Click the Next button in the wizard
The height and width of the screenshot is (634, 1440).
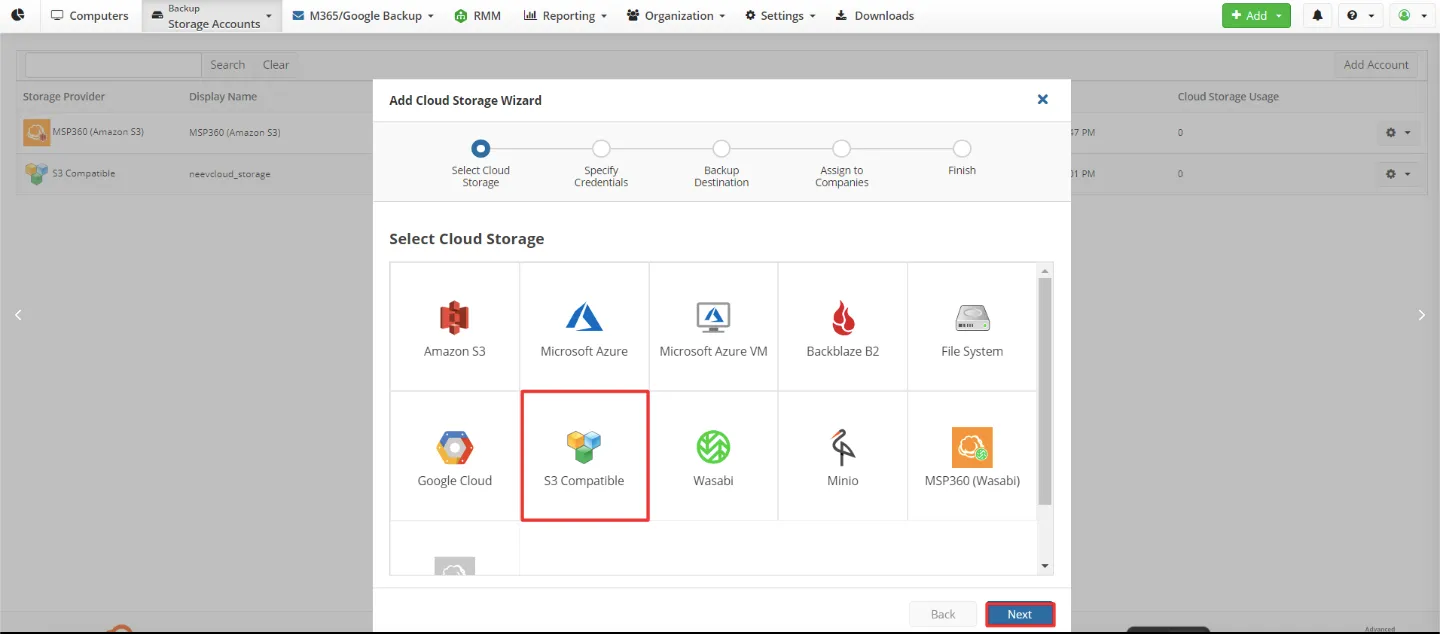pyautogui.click(x=1020, y=614)
